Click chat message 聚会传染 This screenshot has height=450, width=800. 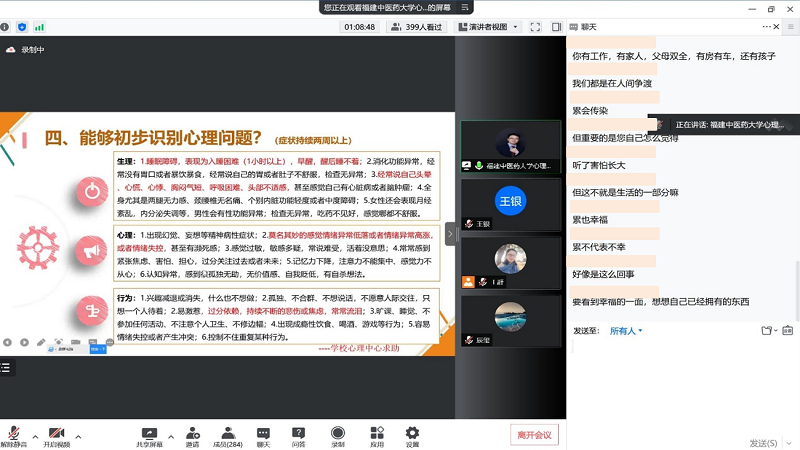point(590,111)
